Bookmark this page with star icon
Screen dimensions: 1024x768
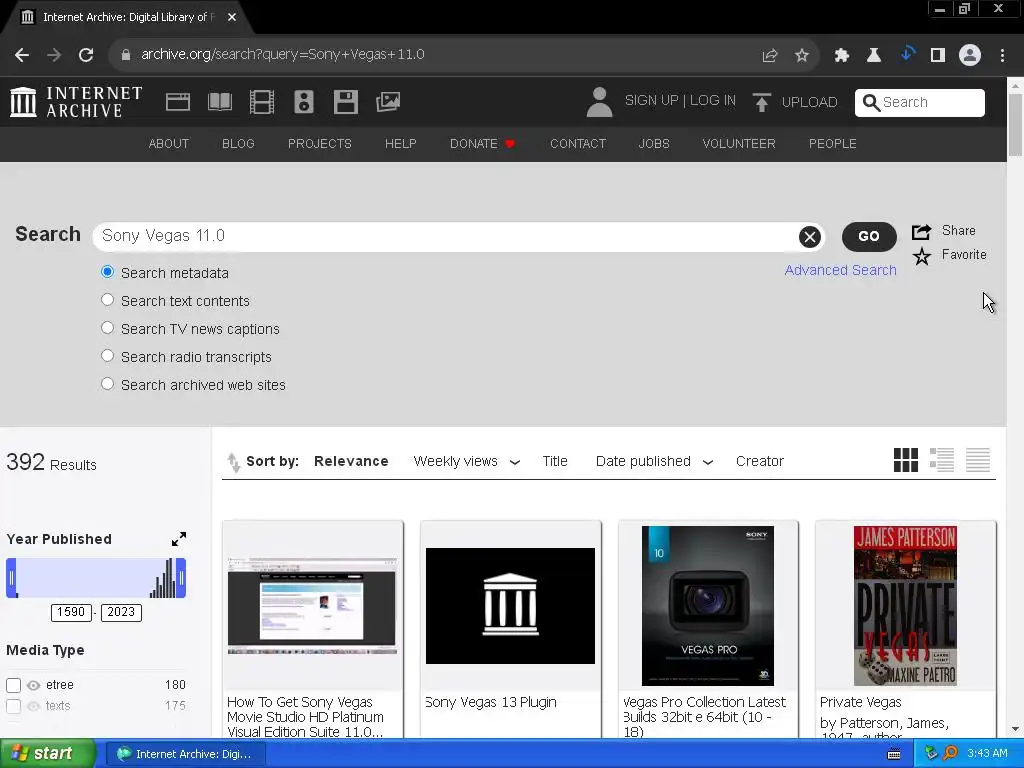coord(802,56)
